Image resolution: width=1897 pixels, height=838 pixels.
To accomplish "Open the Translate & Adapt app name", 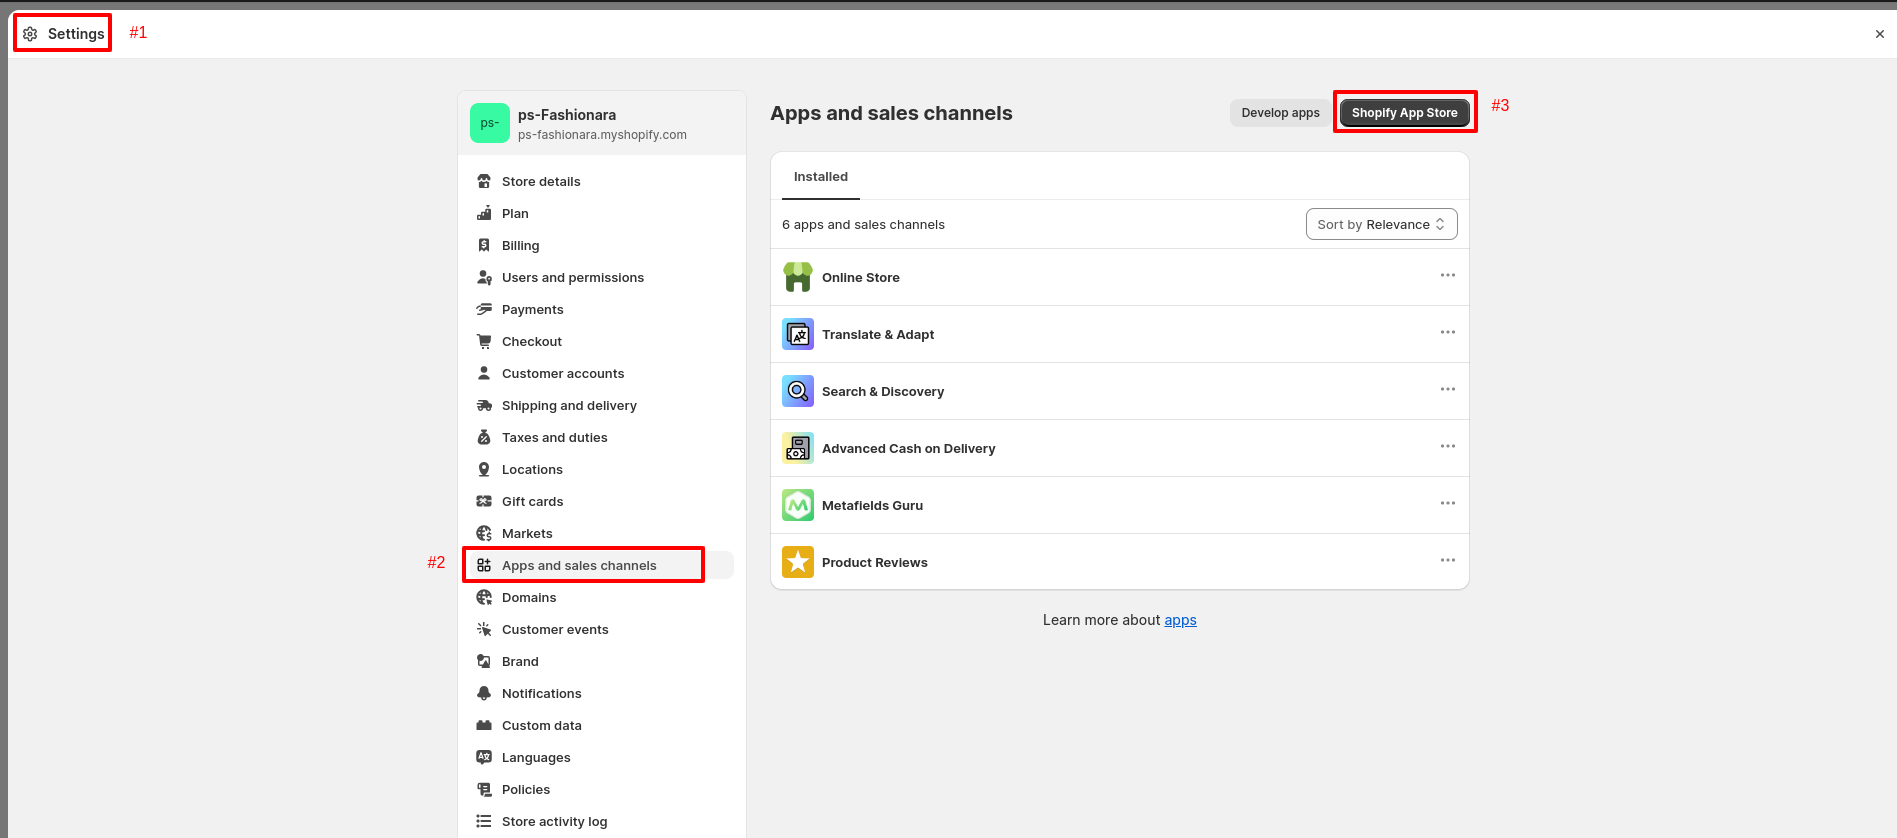I will point(878,335).
